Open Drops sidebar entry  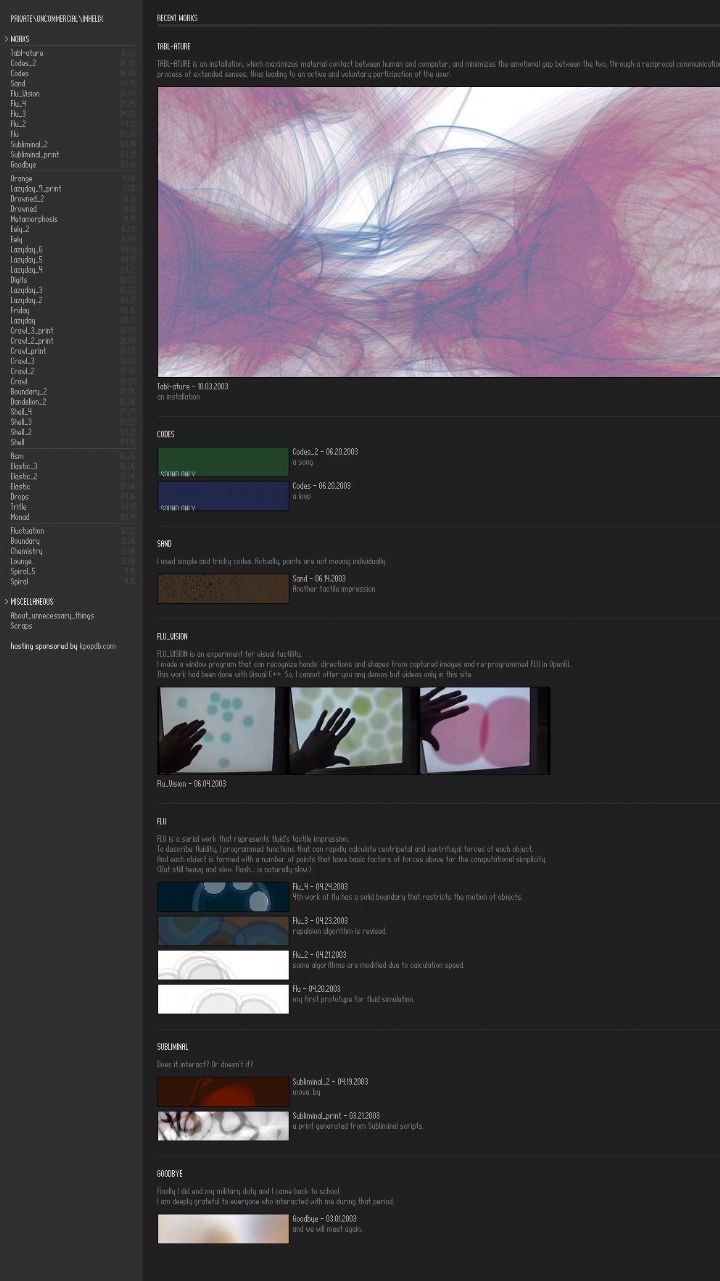[x=19, y=497]
